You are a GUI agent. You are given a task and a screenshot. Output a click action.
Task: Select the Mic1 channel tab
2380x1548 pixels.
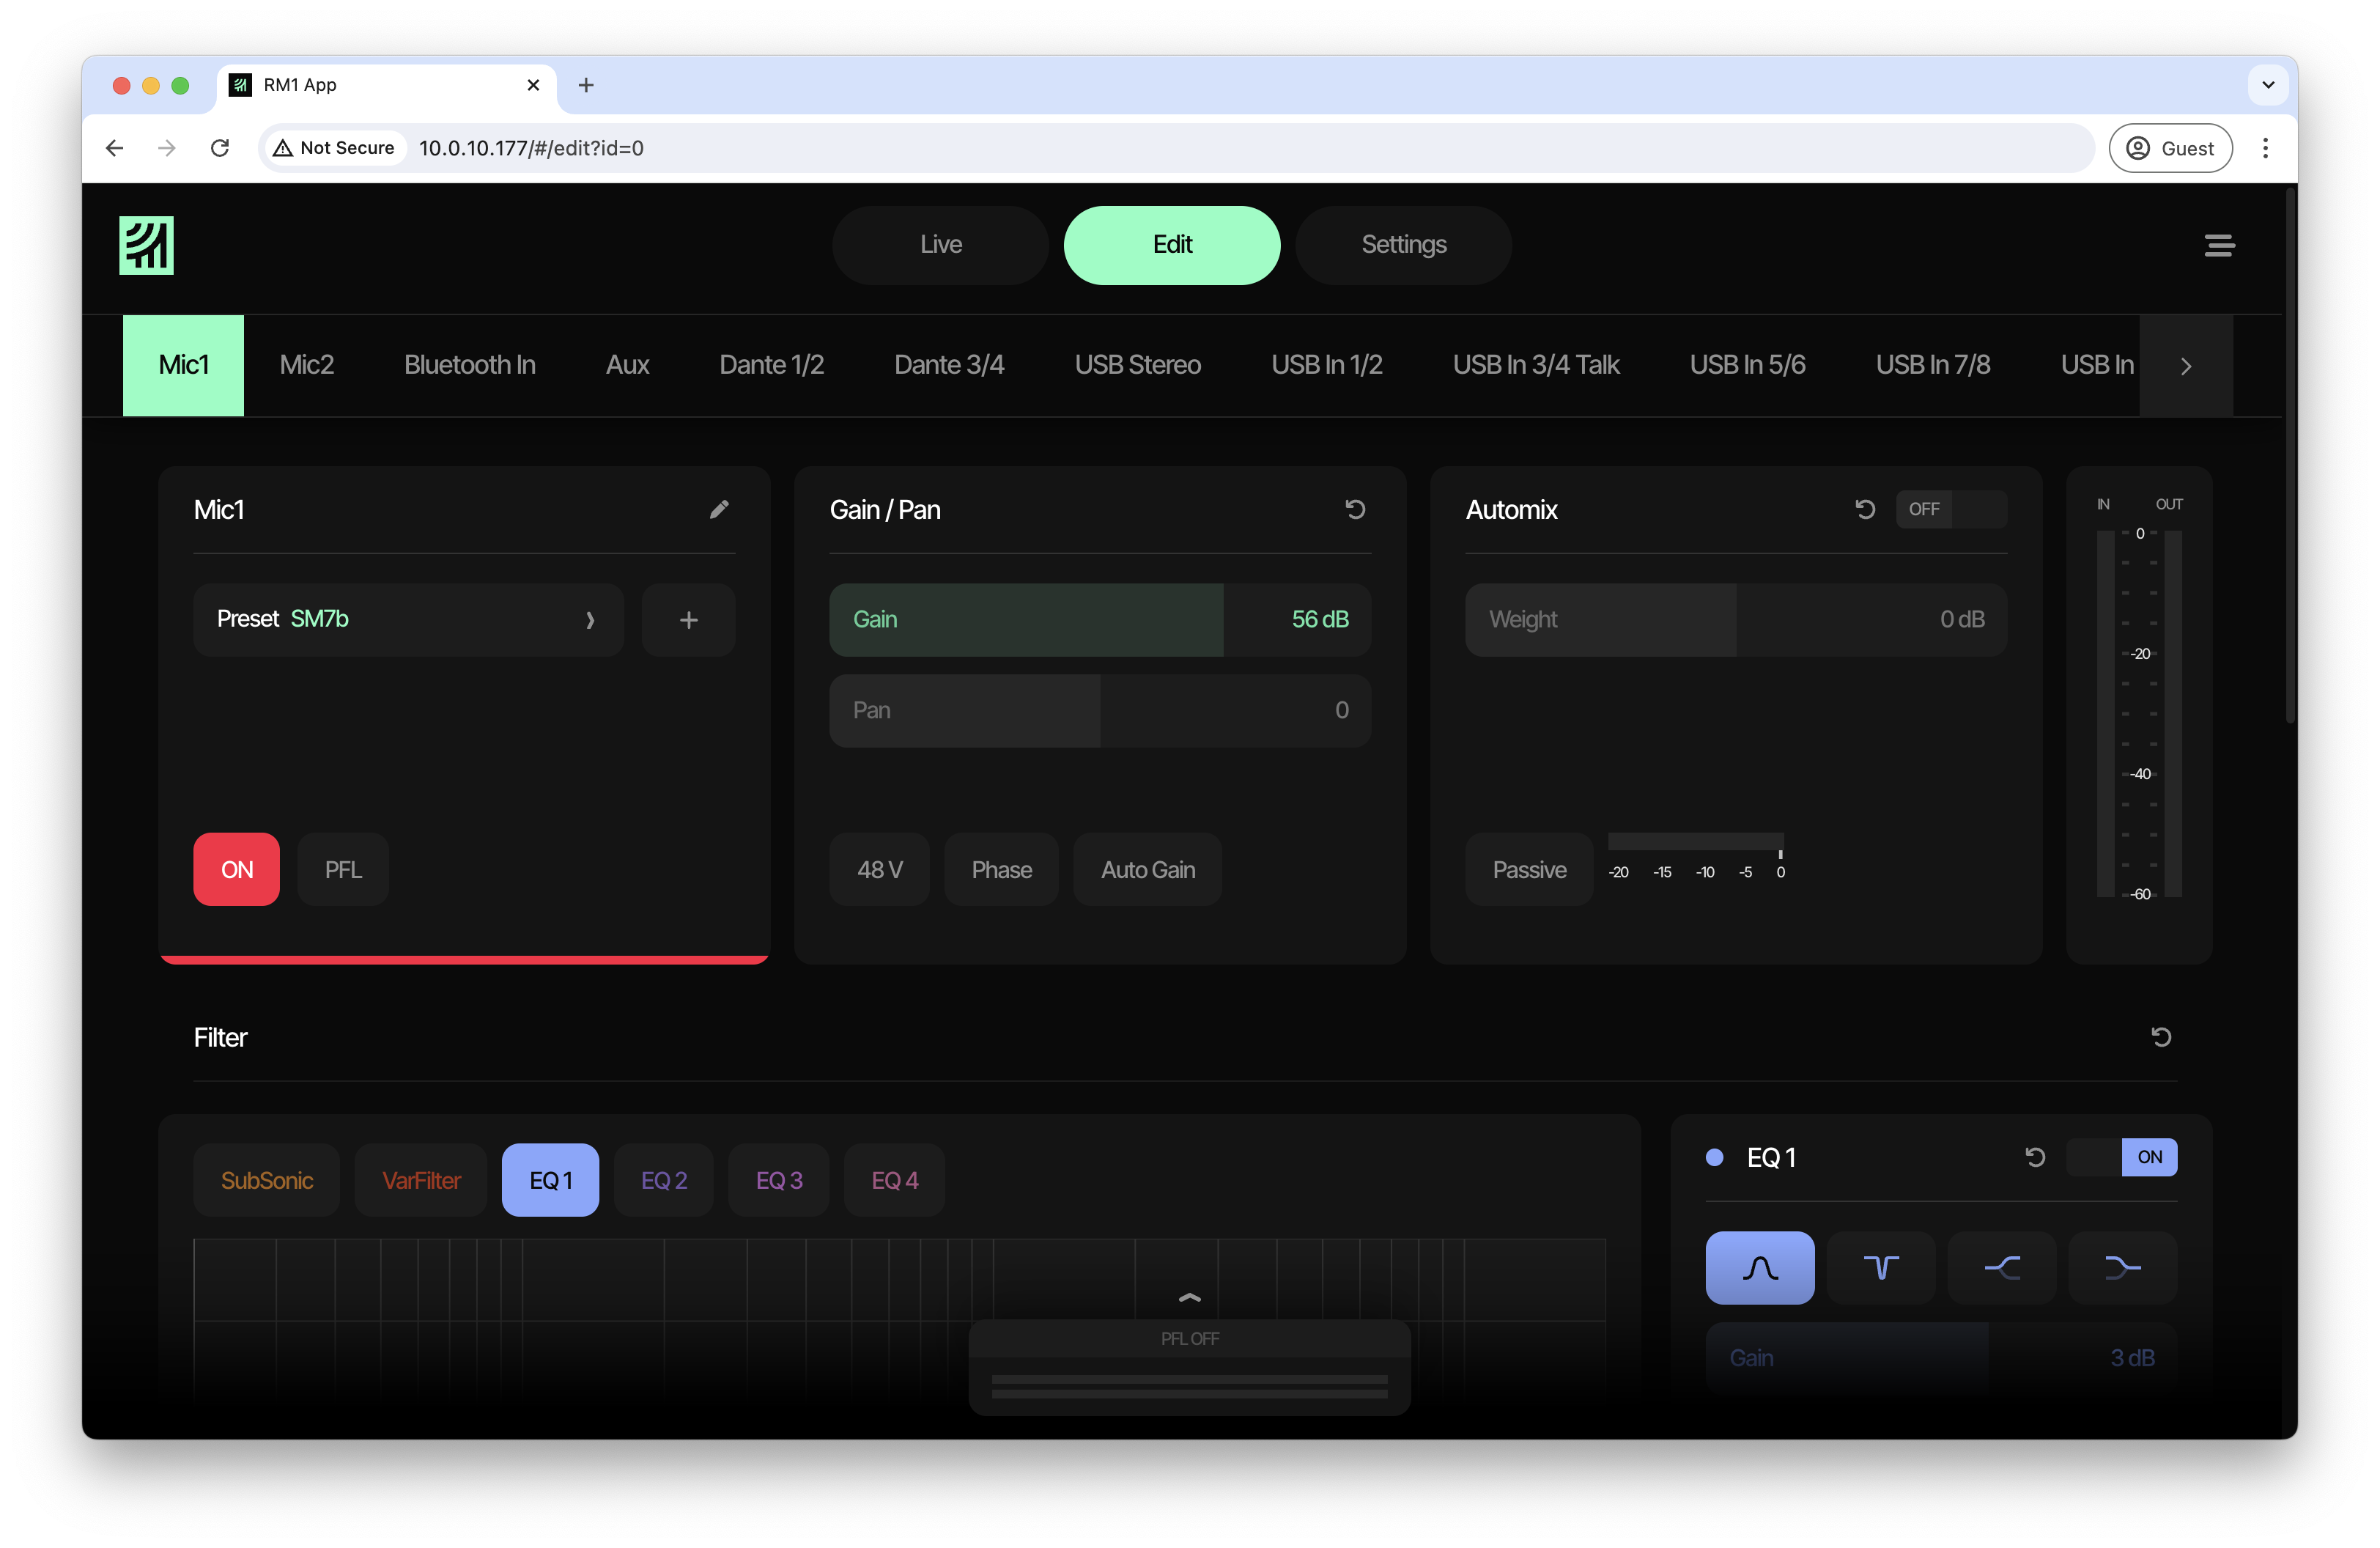pyautogui.click(x=183, y=366)
